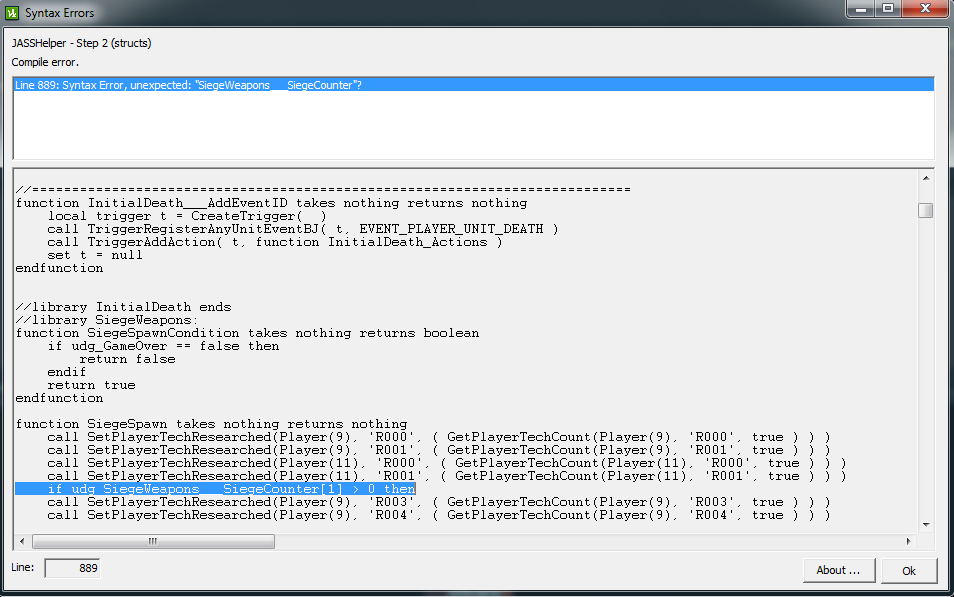Click the vertical scrollbar down arrow of code pane

coord(925,525)
